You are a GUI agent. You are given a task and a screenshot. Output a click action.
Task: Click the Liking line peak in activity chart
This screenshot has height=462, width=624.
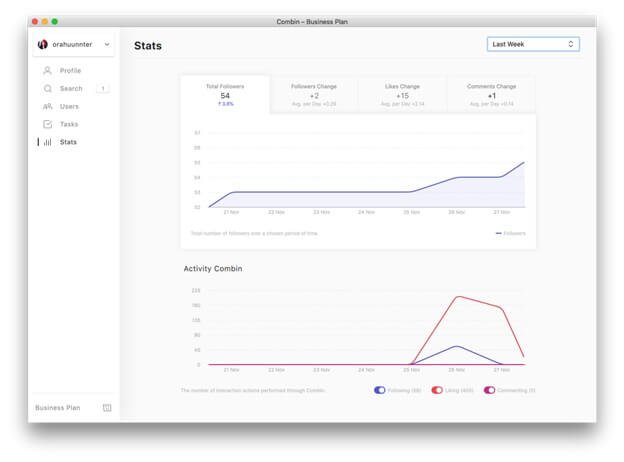pos(458,297)
